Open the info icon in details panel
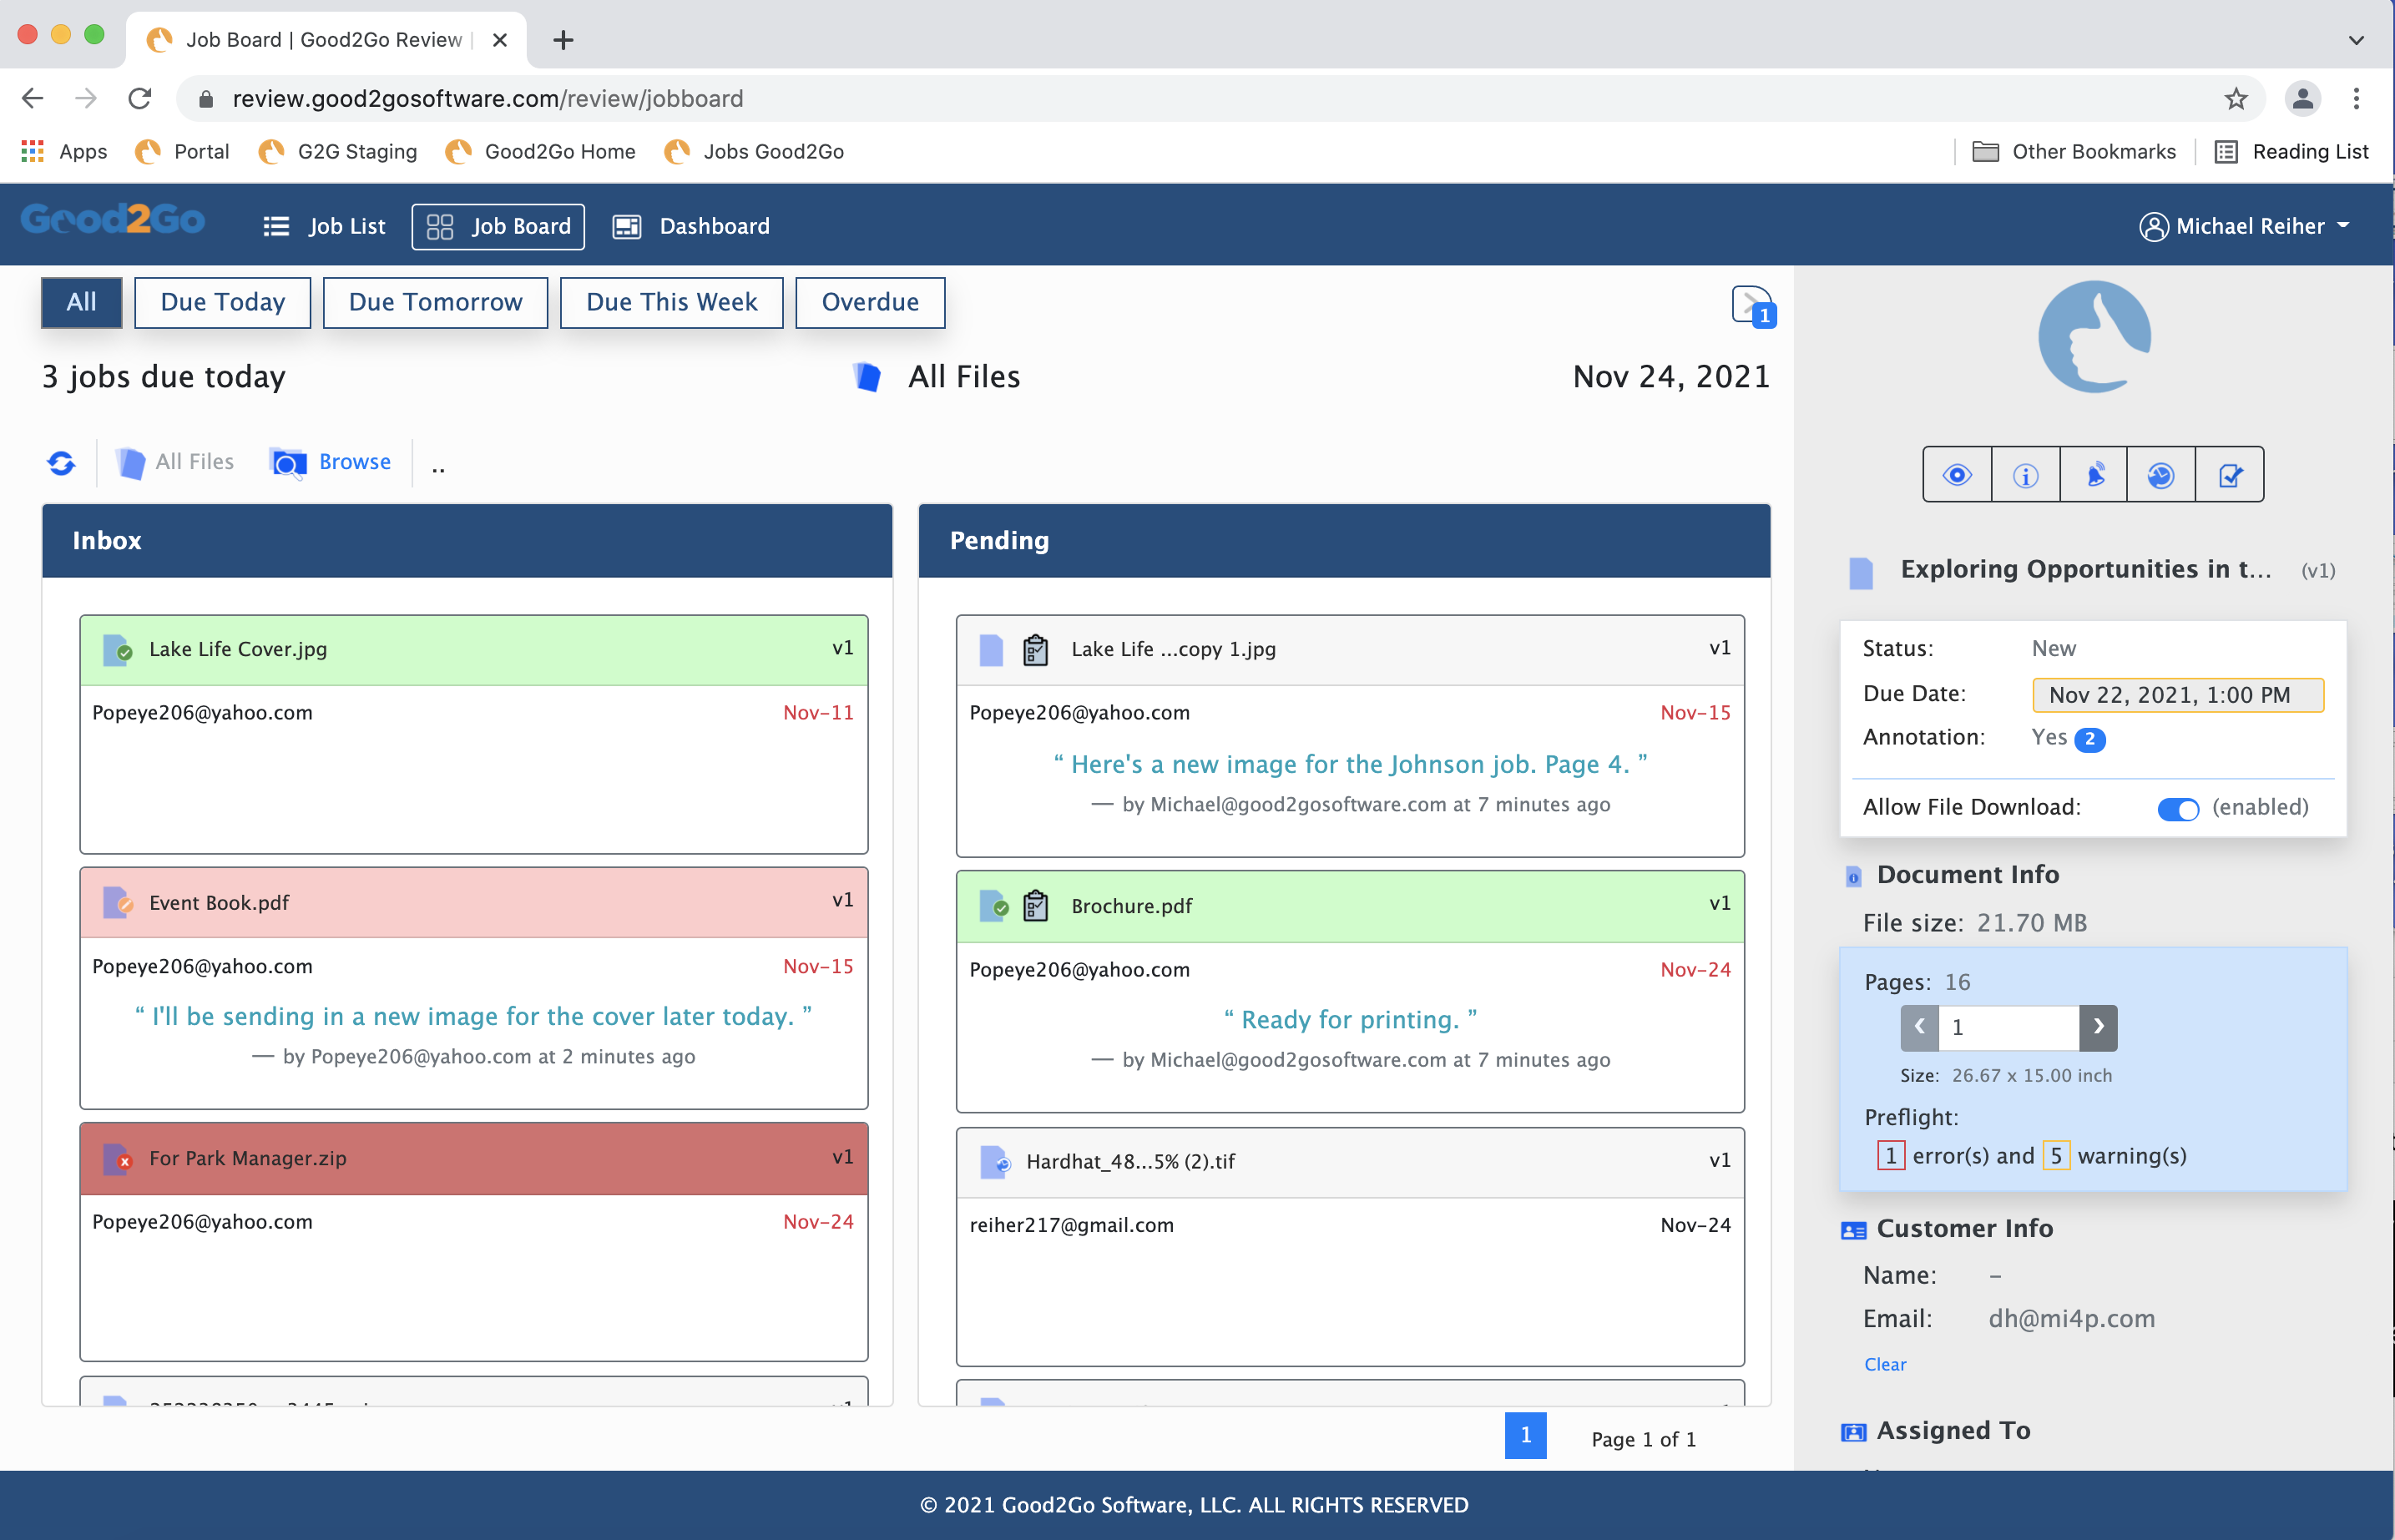Screen dimensions: 2395x1540 coord(2026,475)
